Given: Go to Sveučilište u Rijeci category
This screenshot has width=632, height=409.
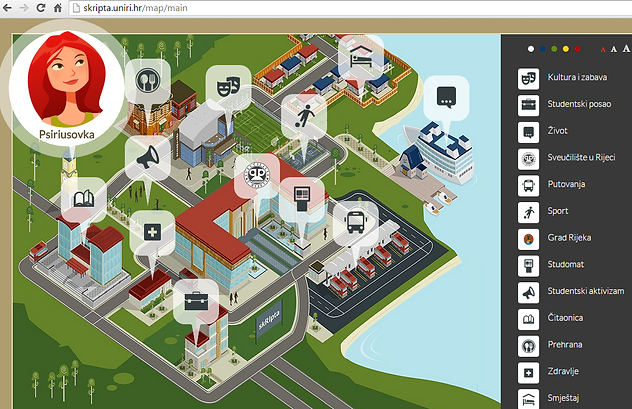Looking at the screenshot, I should [x=581, y=158].
